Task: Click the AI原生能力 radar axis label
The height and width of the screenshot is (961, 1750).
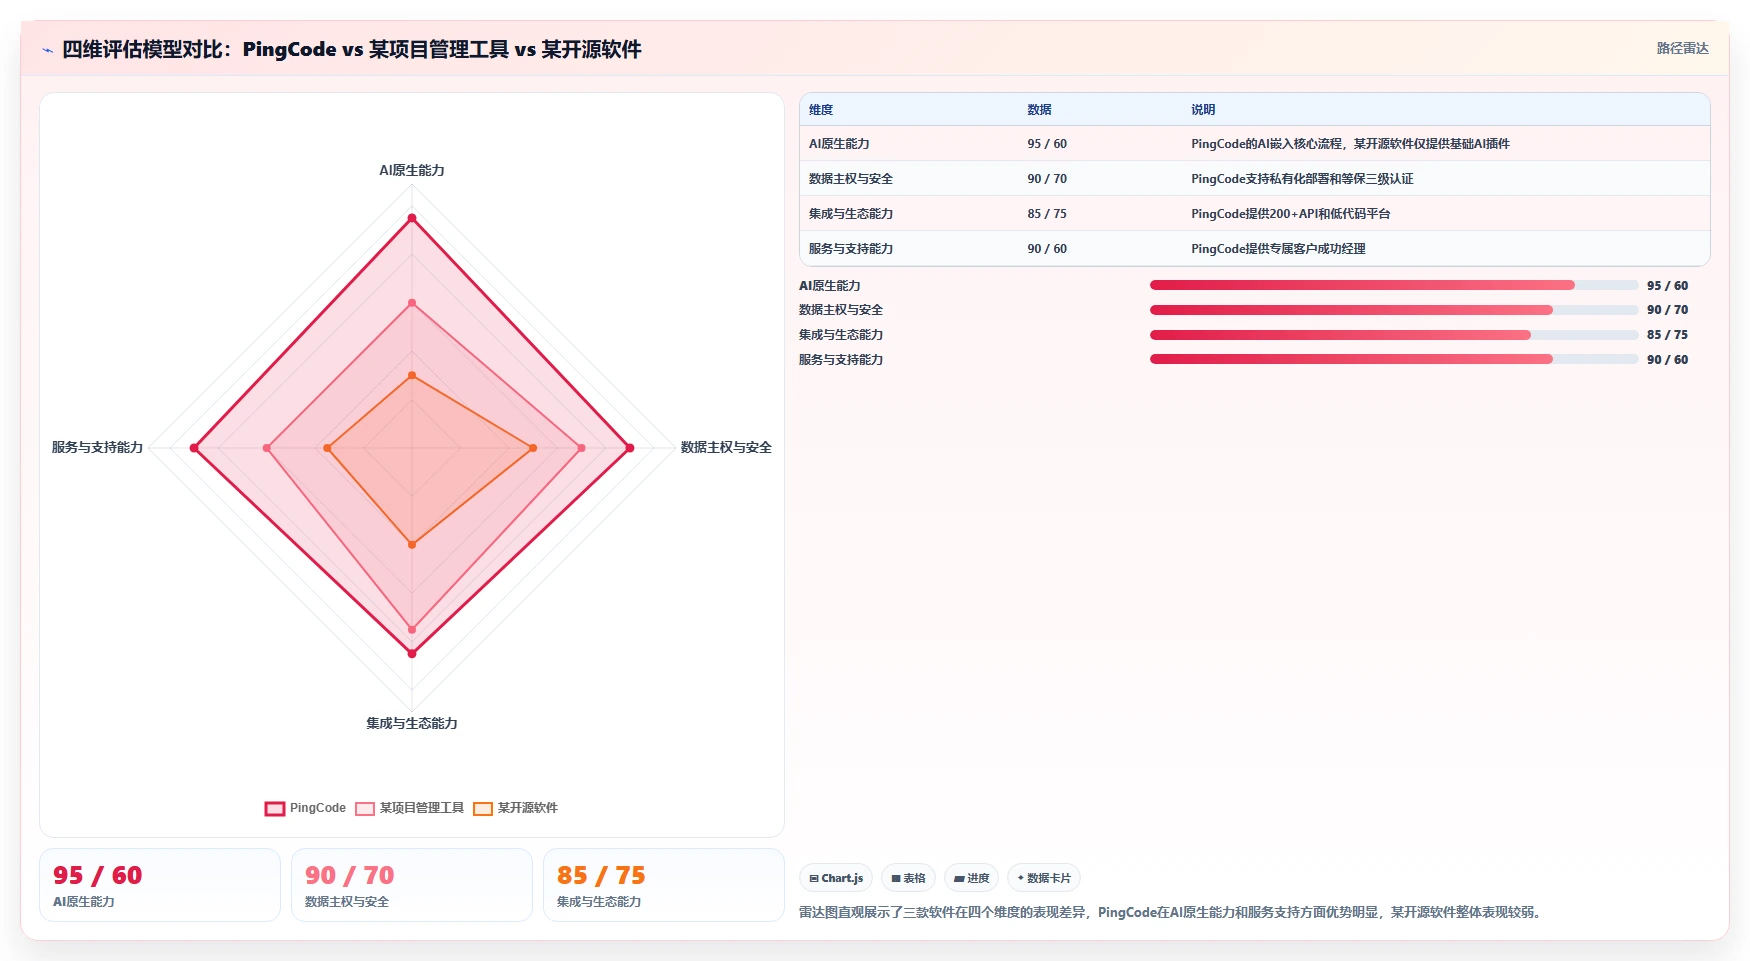Action: point(412,171)
